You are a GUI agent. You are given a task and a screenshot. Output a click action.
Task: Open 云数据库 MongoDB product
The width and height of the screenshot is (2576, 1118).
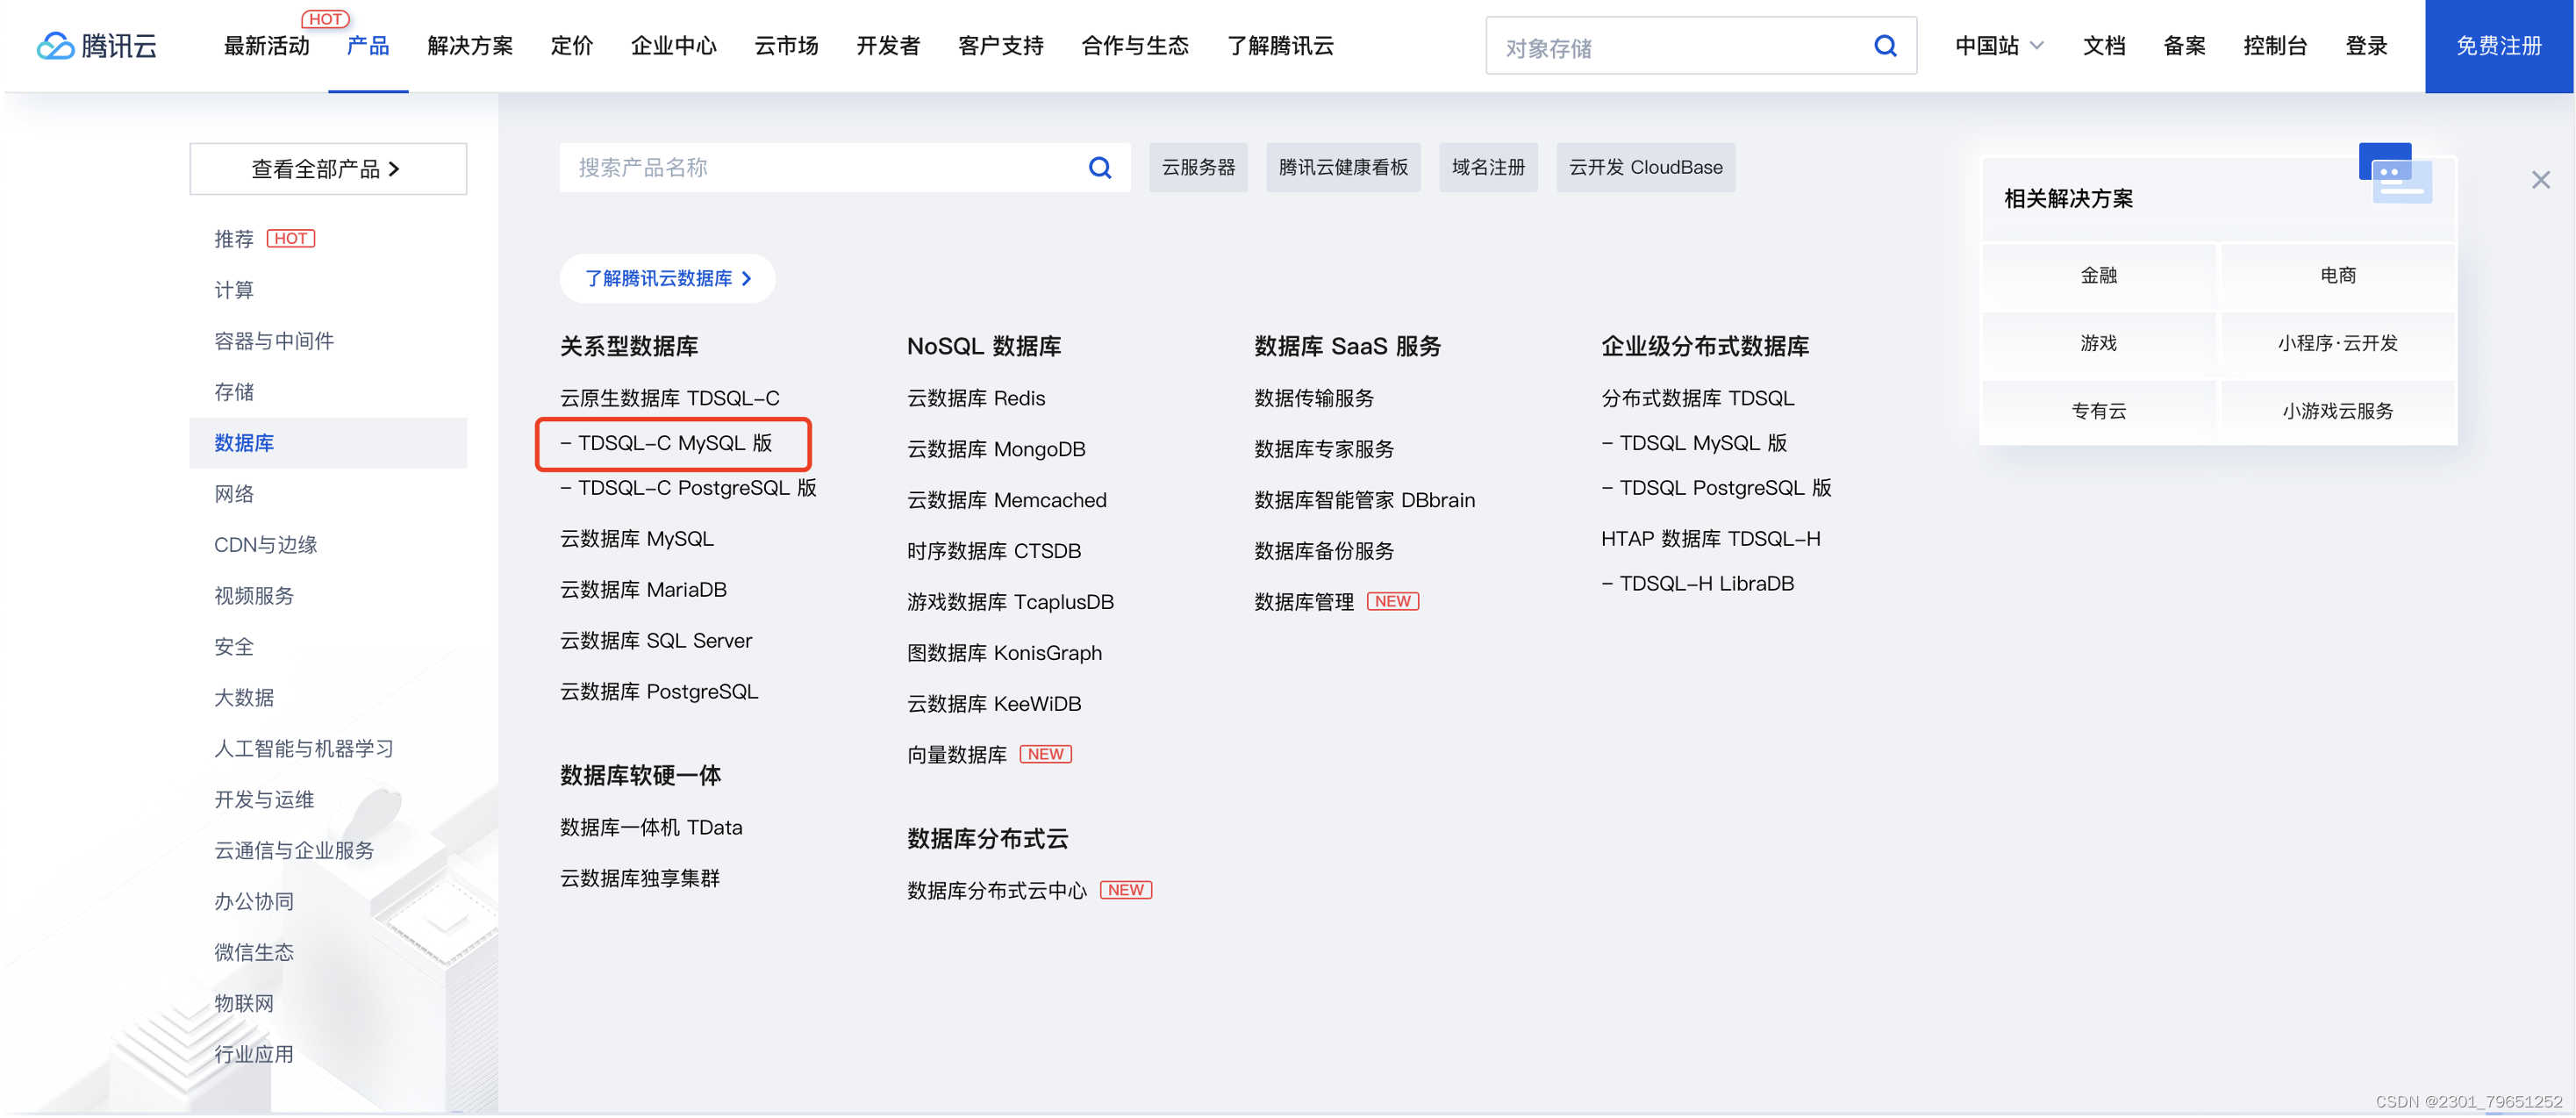(x=996, y=449)
